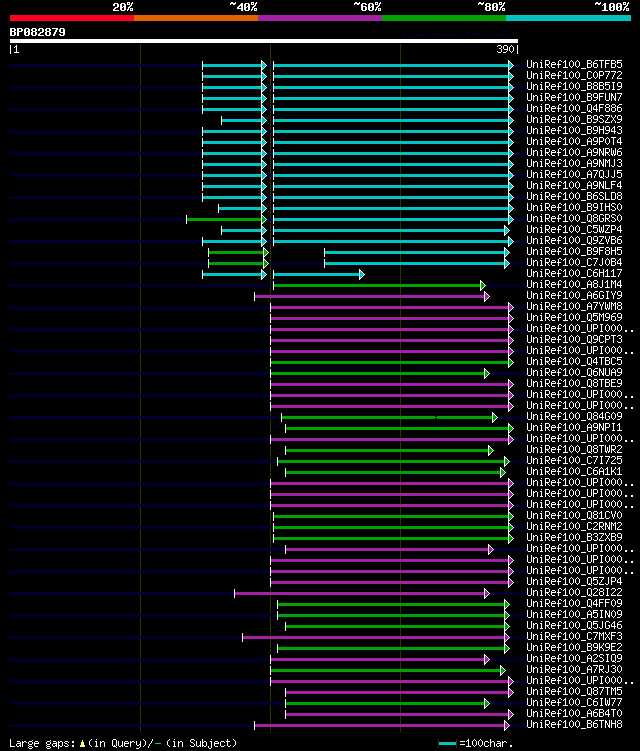Select subject UniRef100_C6H117
The height and width of the screenshot is (751, 640).
click(574, 274)
